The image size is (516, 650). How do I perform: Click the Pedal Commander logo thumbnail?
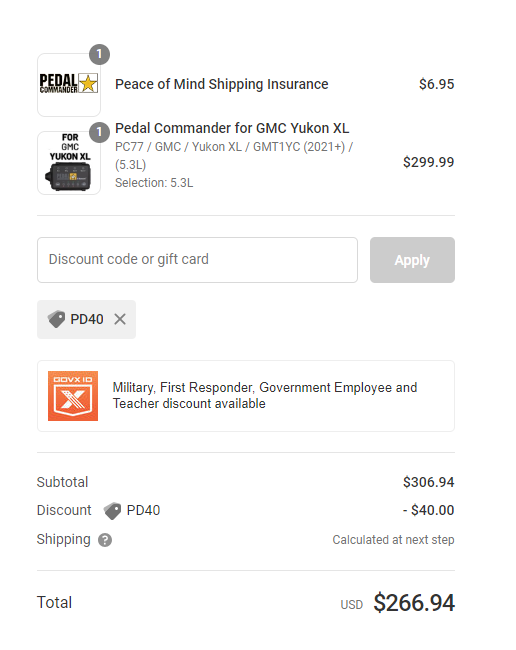click(x=69, y=85)
